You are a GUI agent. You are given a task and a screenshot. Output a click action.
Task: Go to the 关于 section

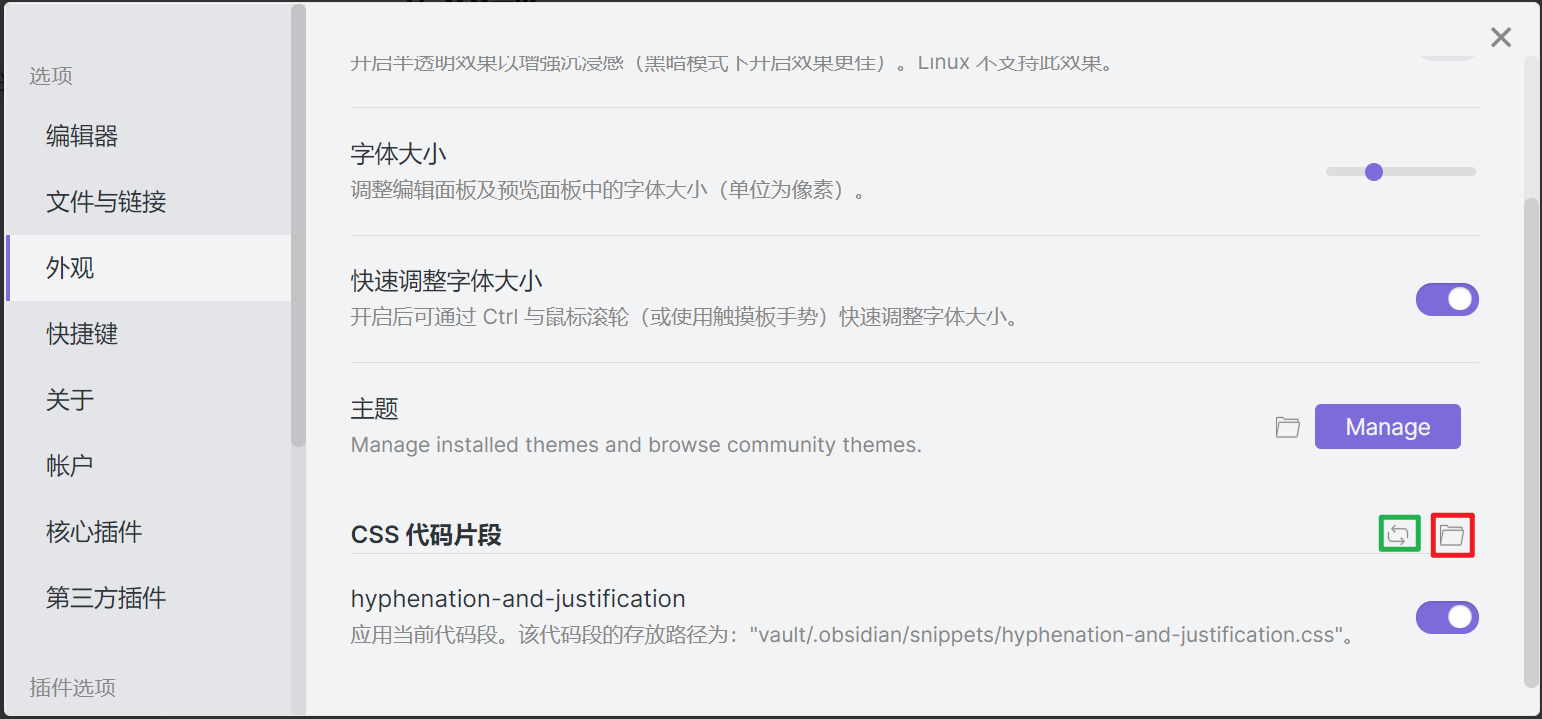(70, 400)
